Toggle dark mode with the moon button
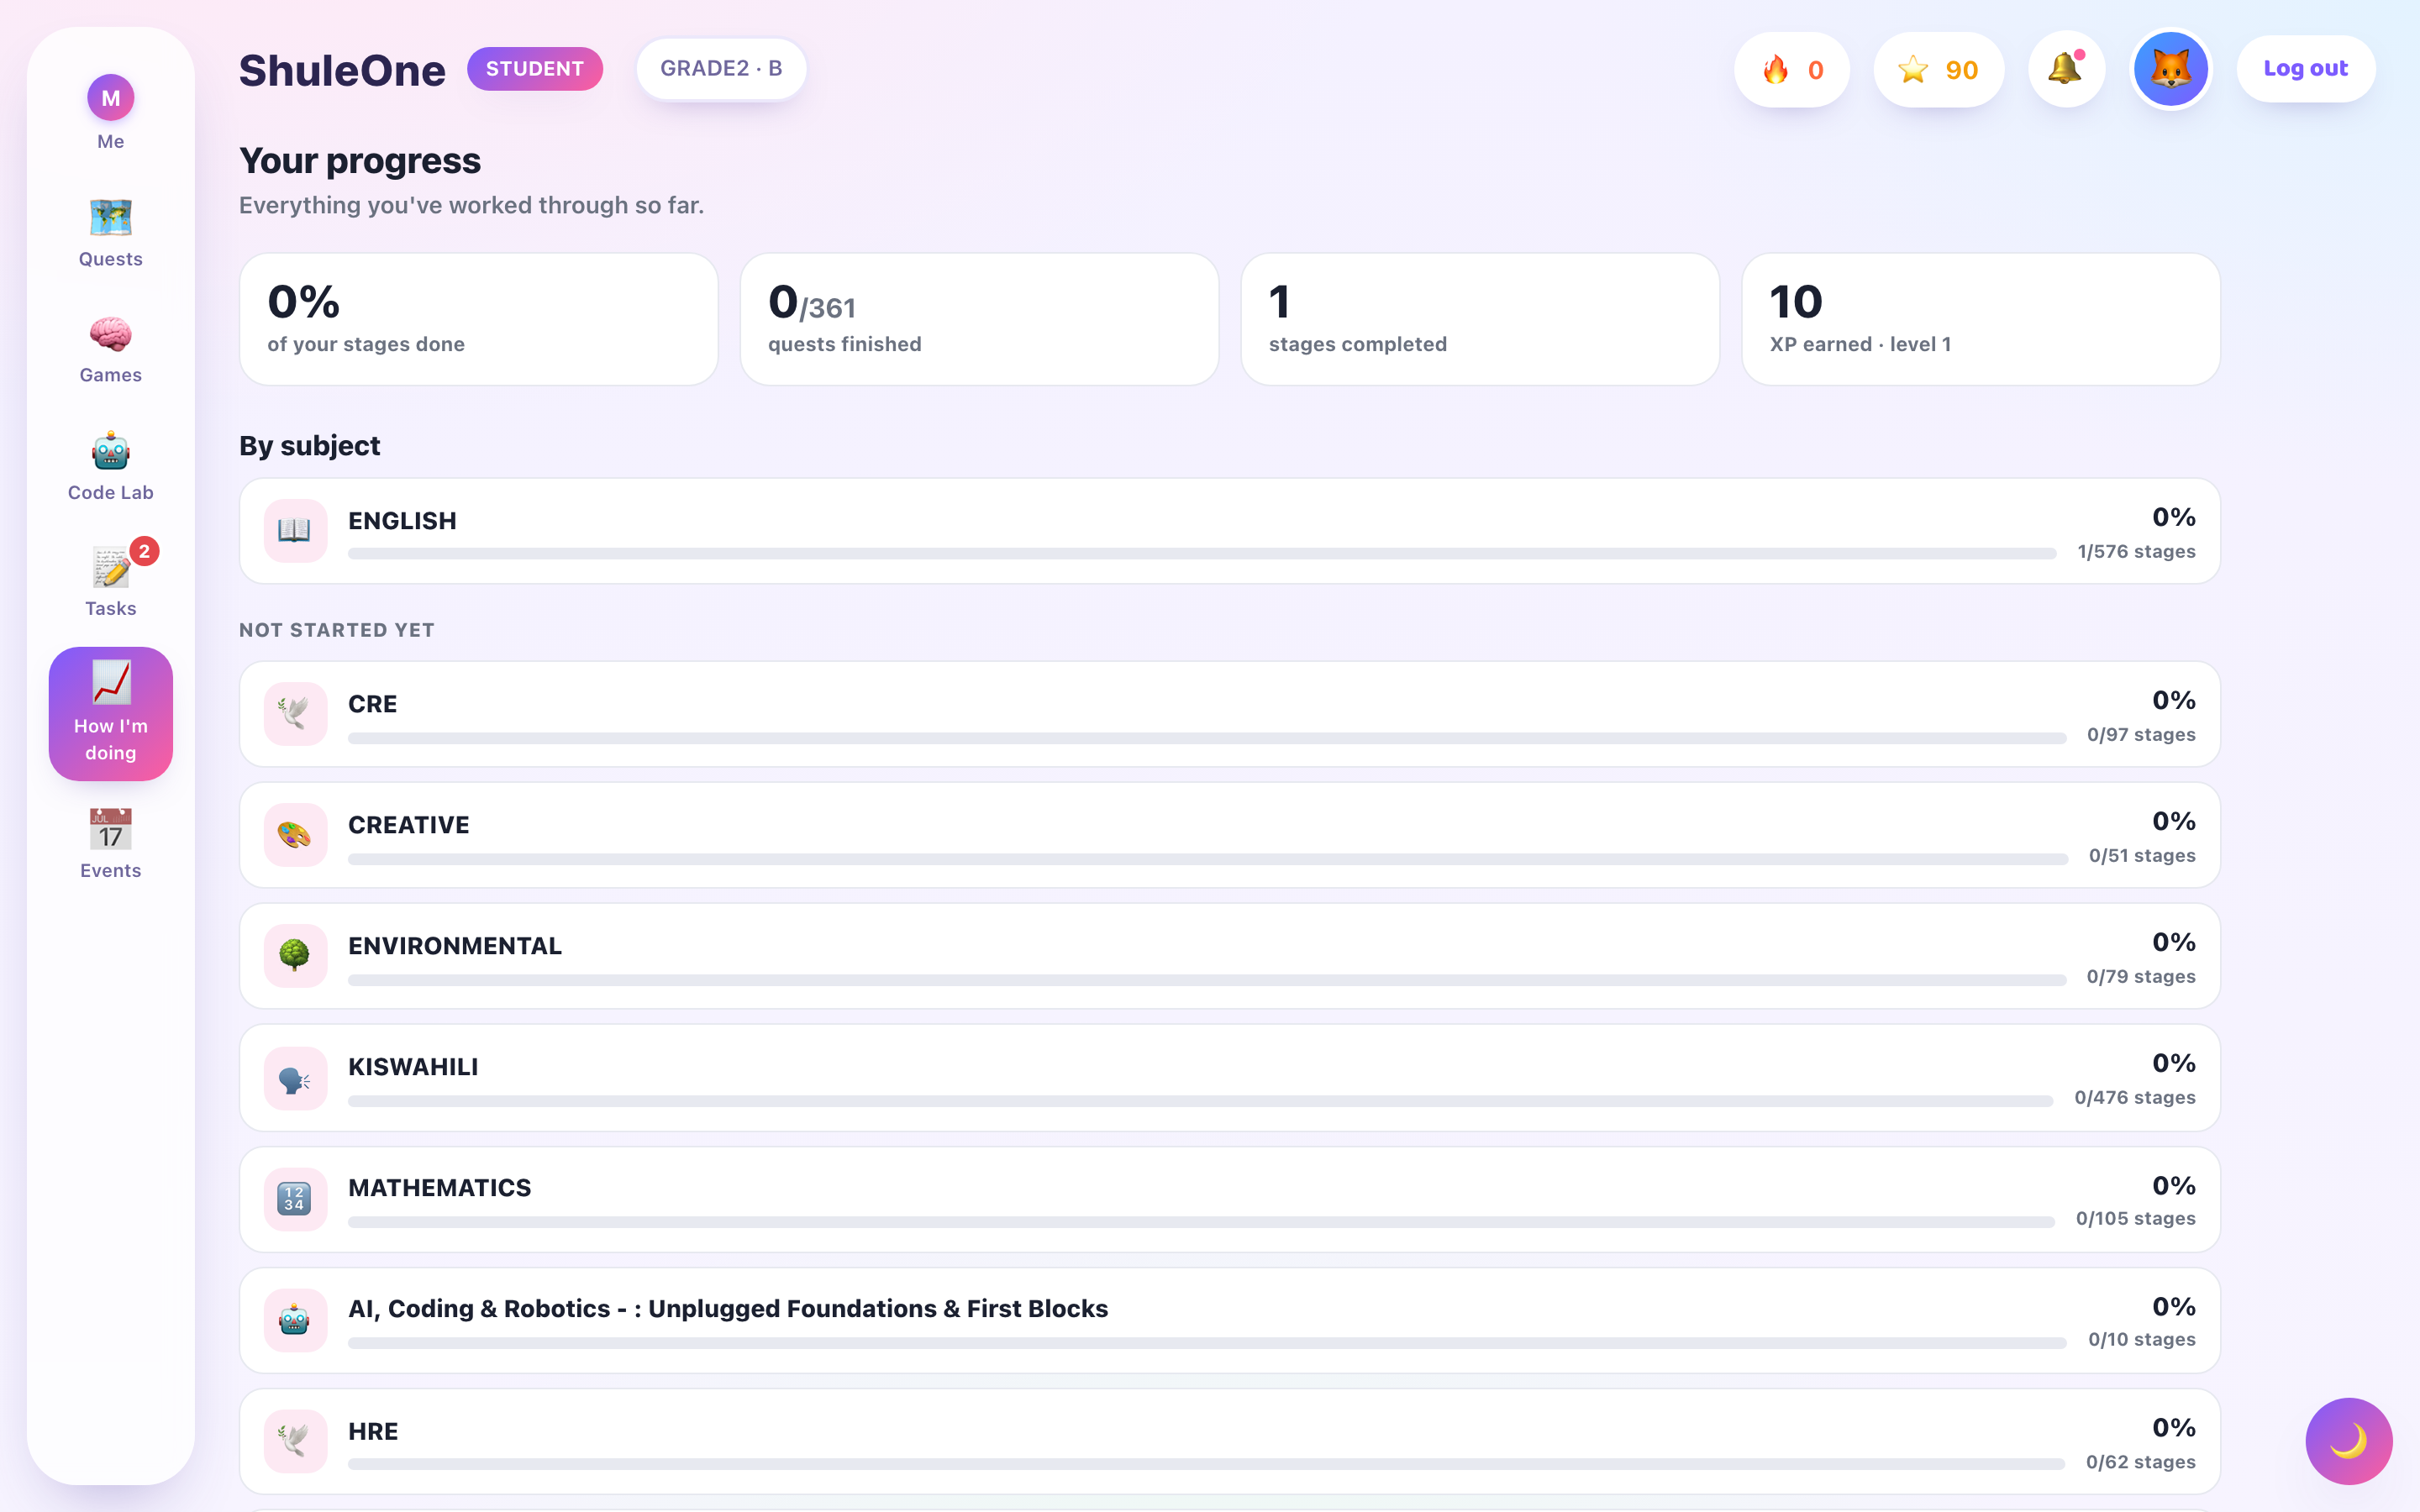 pyautogui.click(x=2348, y=1441)
